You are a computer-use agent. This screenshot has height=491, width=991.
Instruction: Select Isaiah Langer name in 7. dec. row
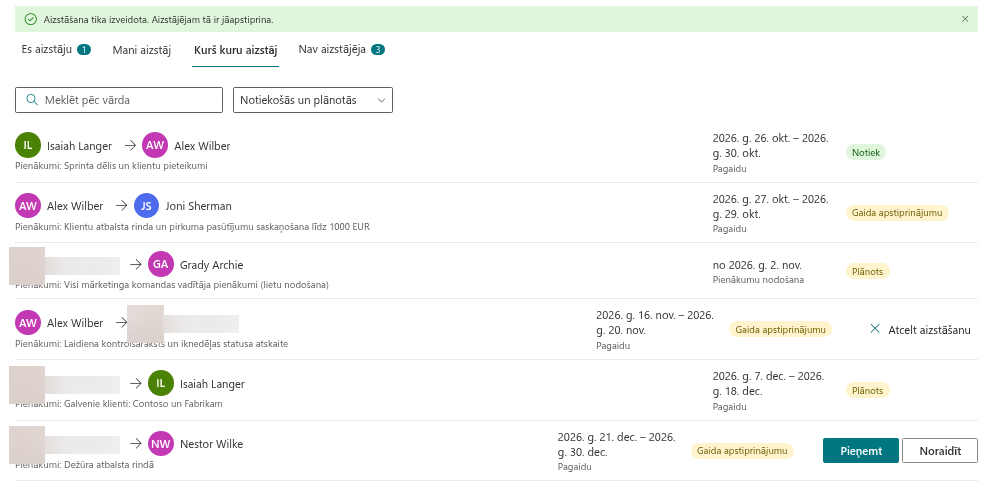point(212,384)
